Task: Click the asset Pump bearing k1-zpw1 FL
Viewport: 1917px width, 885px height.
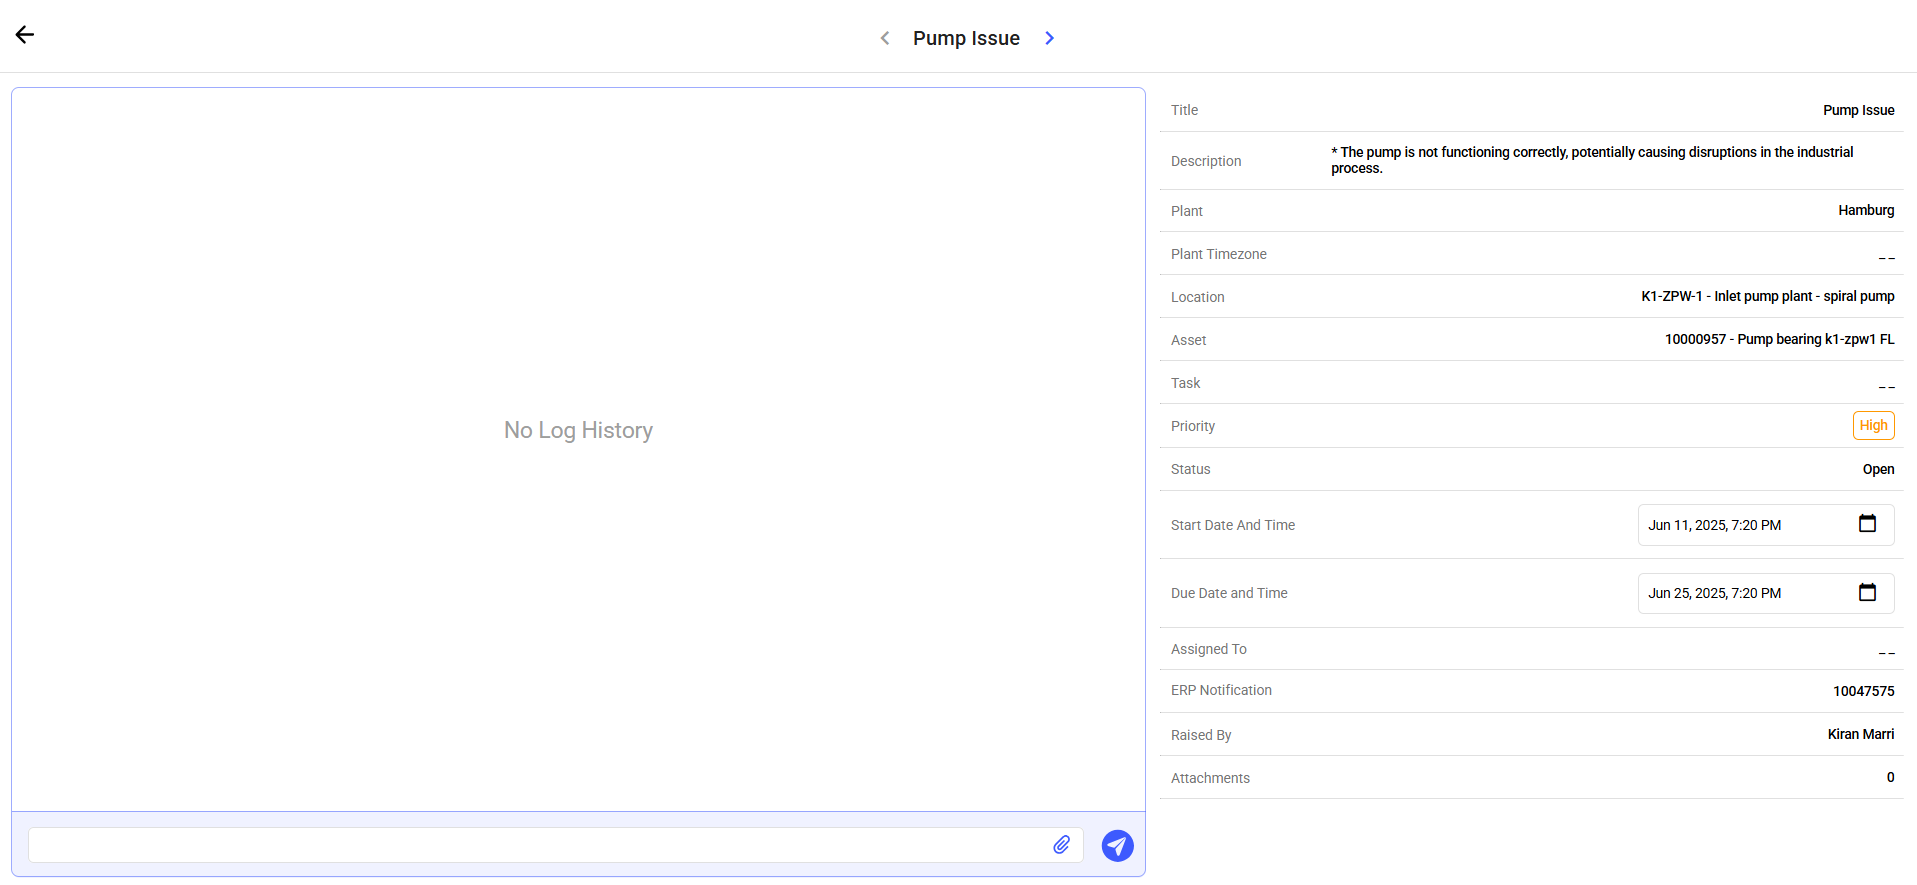Action: [1779, 340]
